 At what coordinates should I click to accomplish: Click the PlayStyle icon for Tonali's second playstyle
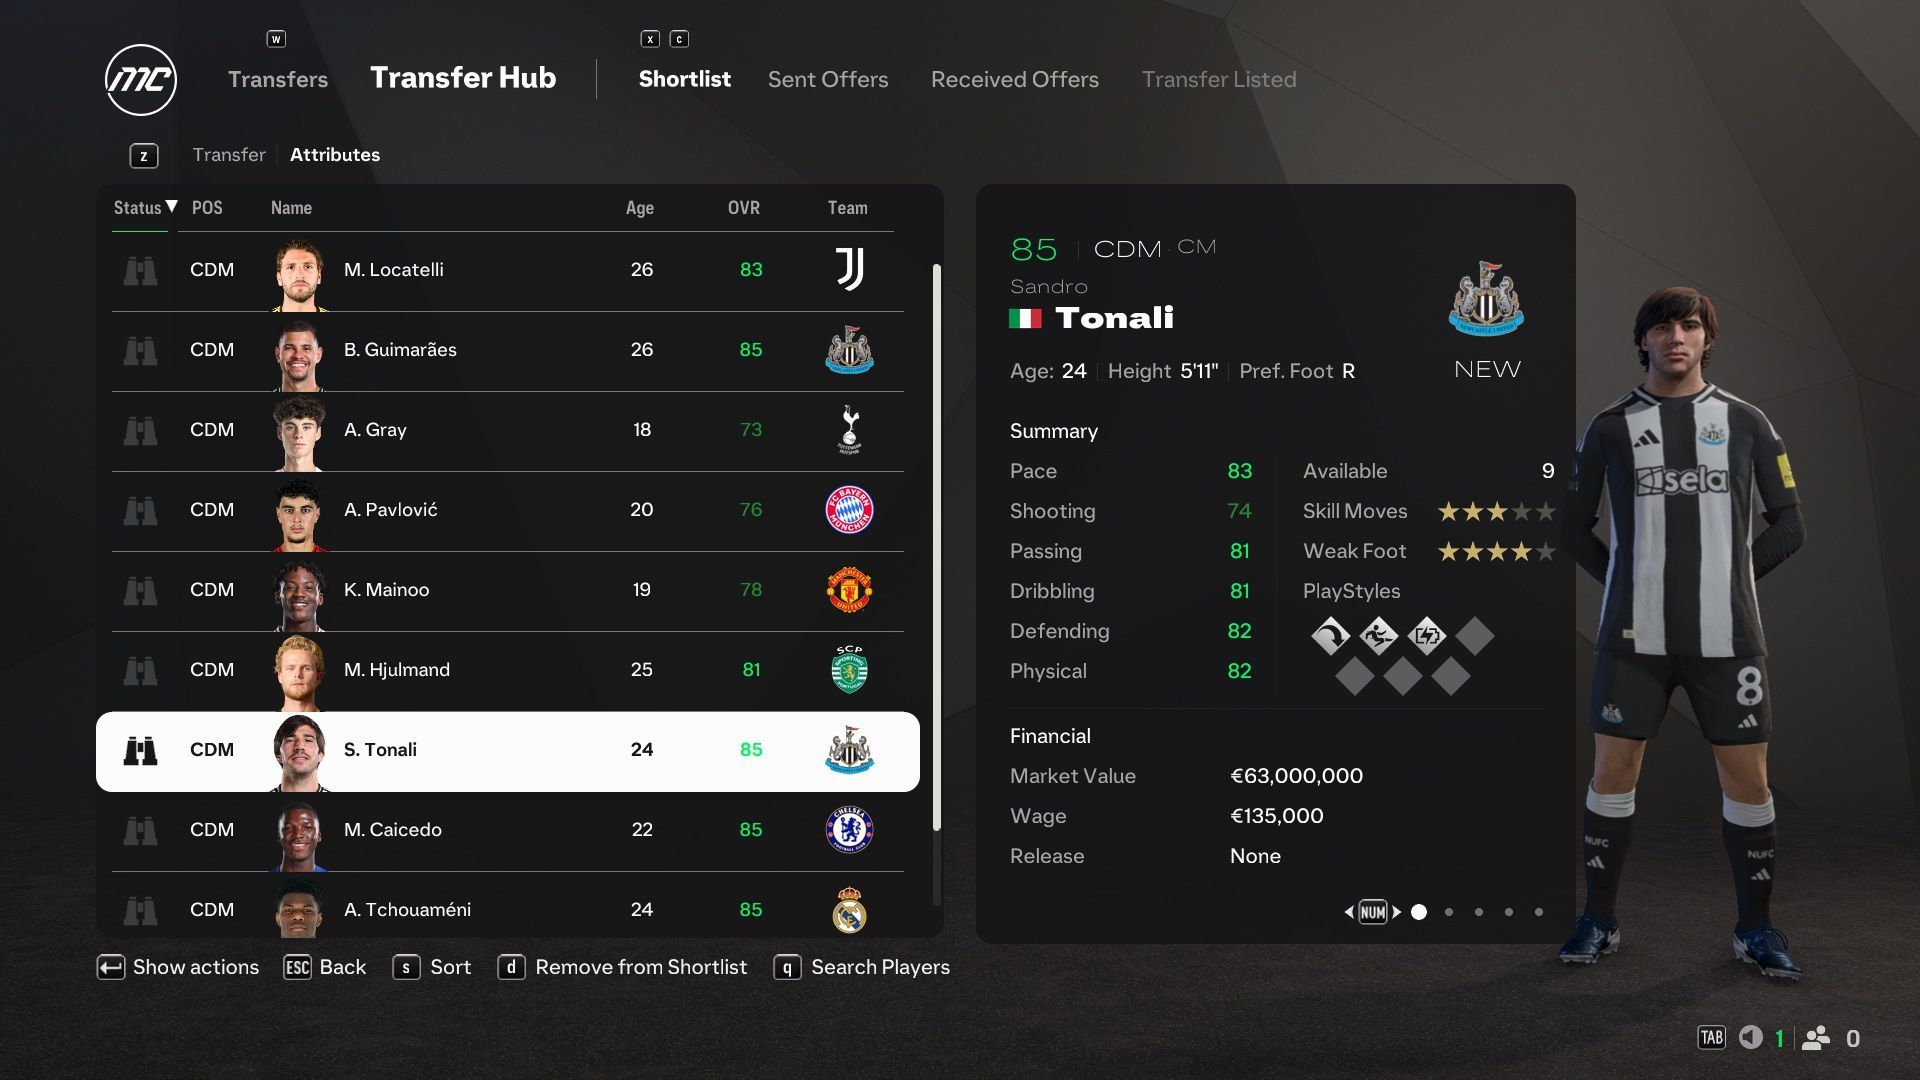[1379, 634]
